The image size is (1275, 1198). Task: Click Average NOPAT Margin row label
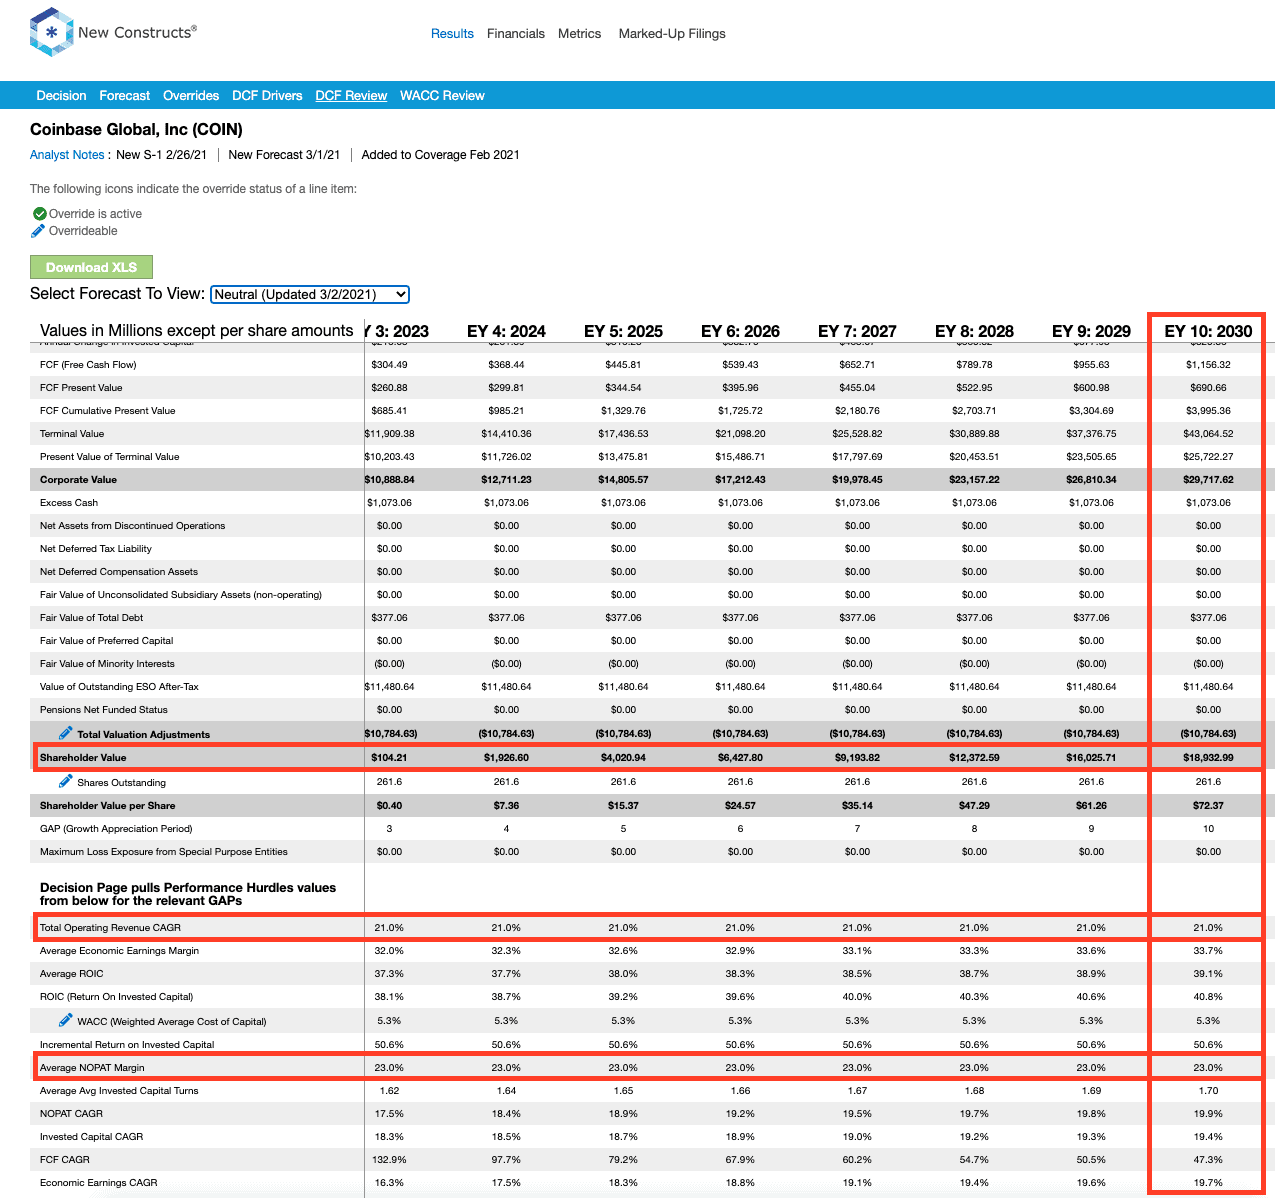(x=92, y=1068)
